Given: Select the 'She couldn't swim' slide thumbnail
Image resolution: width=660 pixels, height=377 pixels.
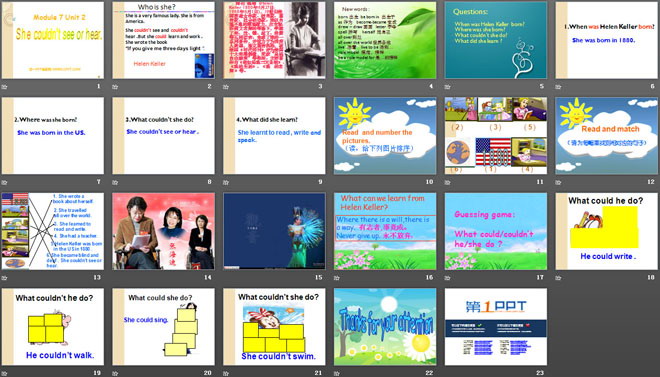Looking at the screenshot, I should click(x=274, y=327).
